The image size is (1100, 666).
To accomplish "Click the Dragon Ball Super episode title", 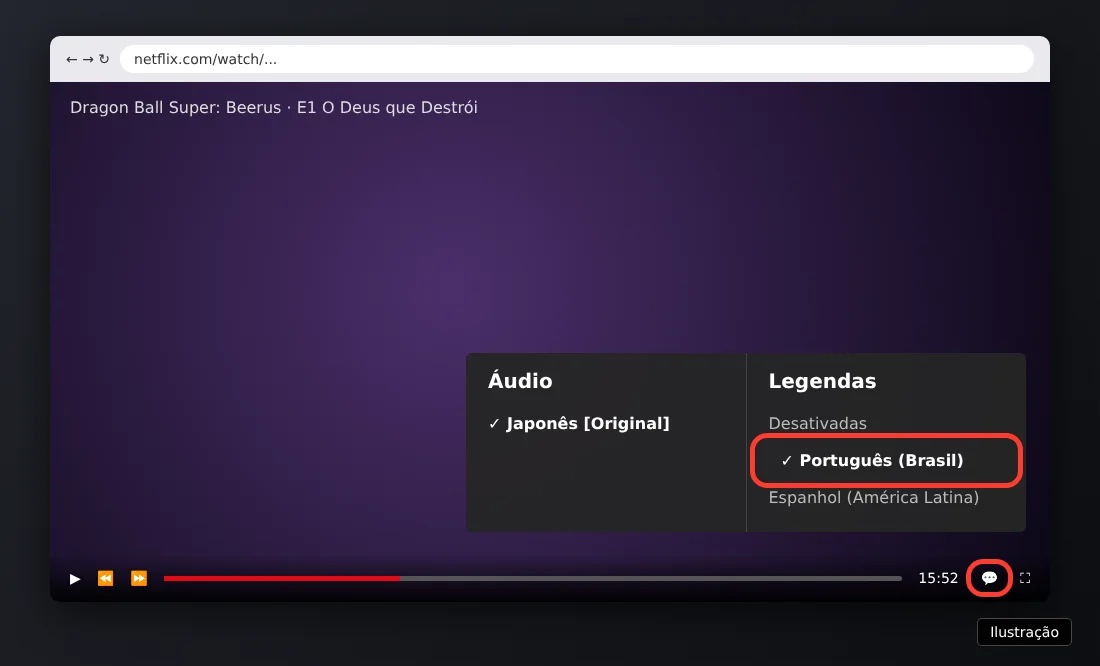I will tap(274, 107).
